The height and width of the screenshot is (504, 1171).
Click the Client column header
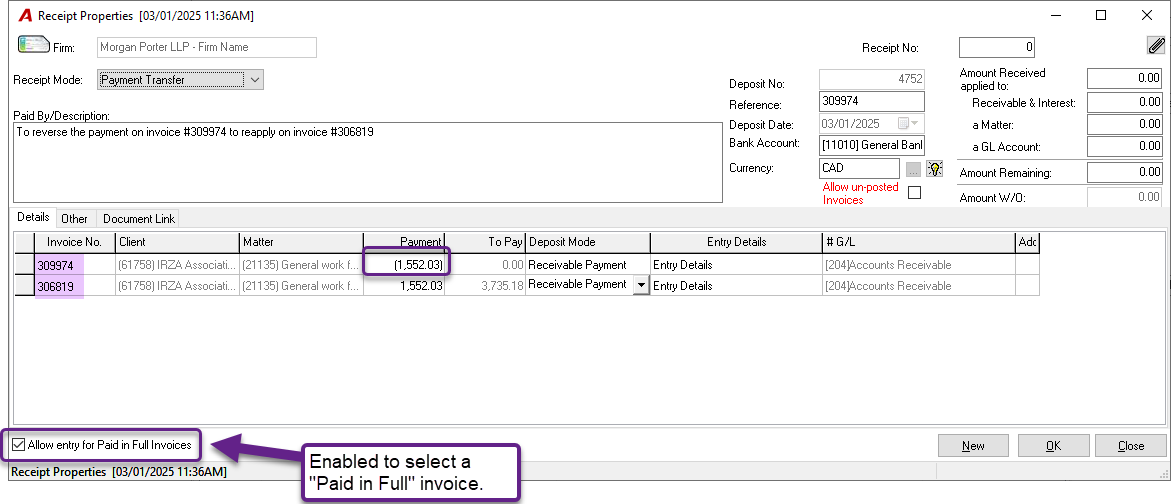click(178, 242)
